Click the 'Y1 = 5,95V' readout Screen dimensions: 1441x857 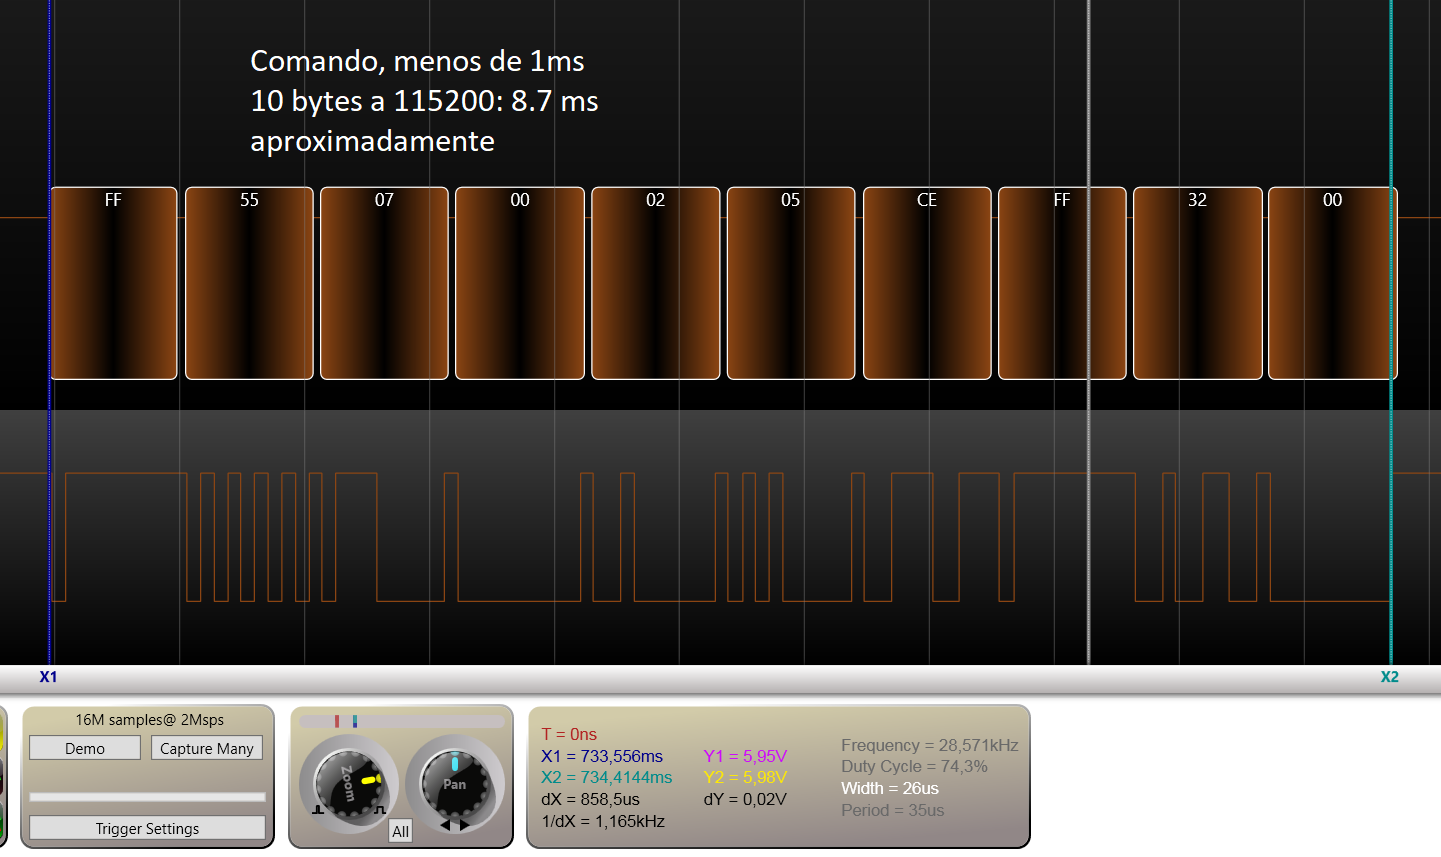[x=745, y=756]
